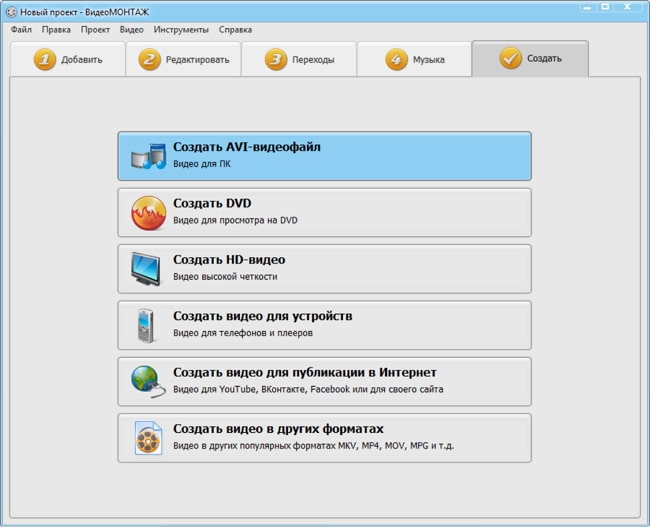
Task: Click the checkmark icon on Создать tab
Action: point(510,59)
